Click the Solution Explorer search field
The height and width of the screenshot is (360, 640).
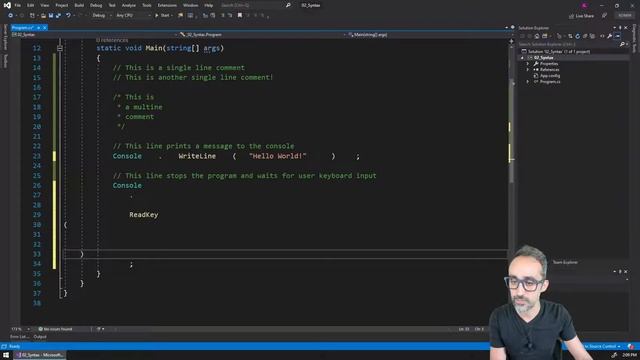point(568,44)
